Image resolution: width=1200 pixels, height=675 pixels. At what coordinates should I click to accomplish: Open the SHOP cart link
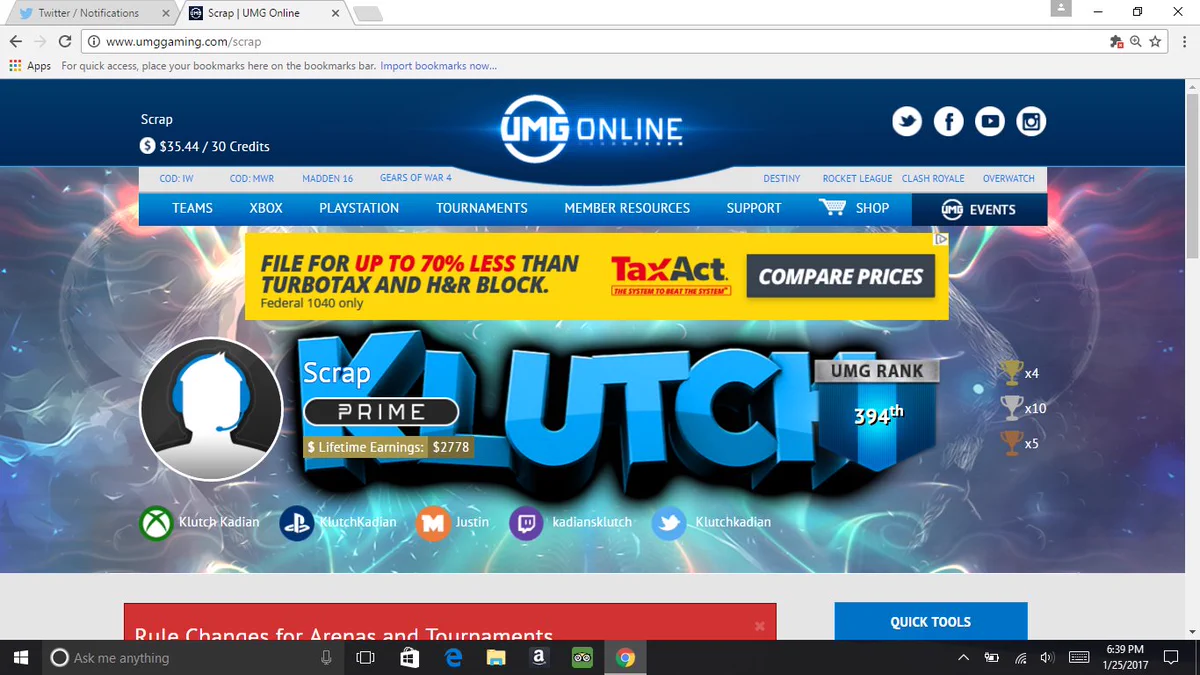pyautogui.click(x=853, y=208)
